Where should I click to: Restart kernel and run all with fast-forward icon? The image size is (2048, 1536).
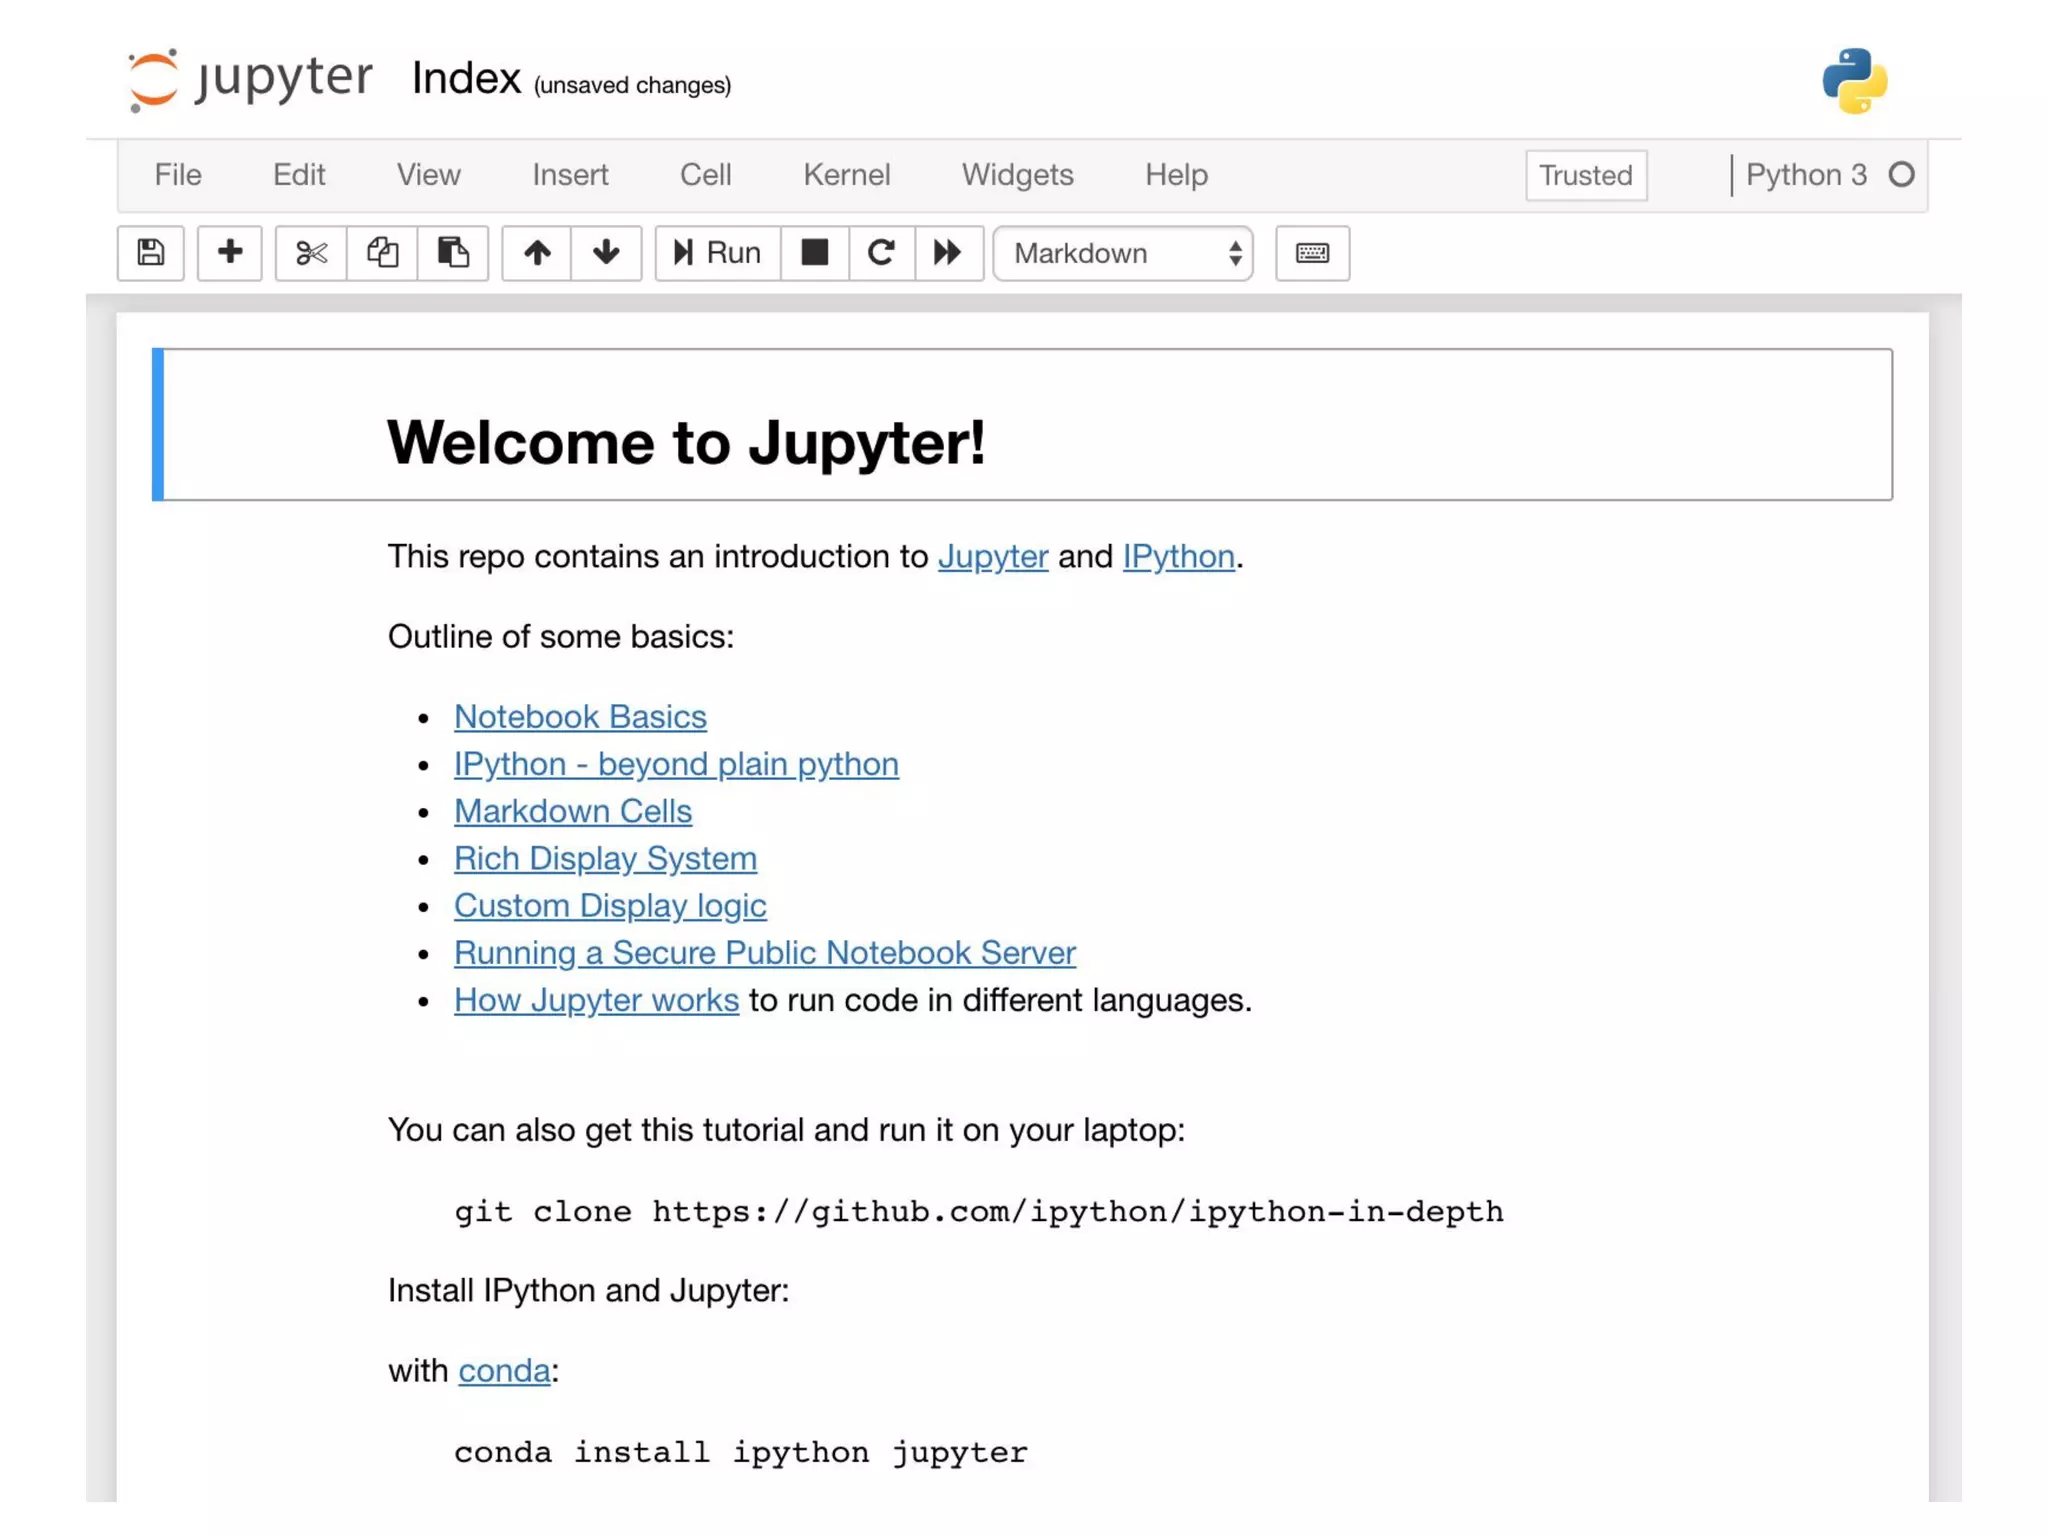[948, 253]
